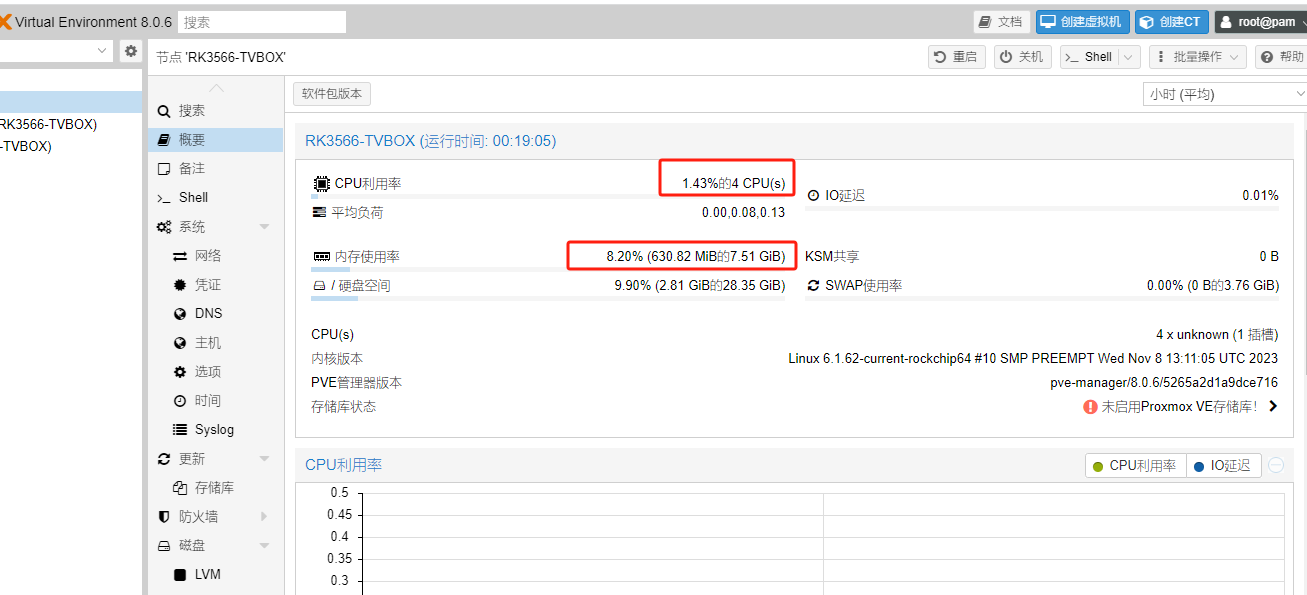Viewport: 1307px width, 595px height.
Task: Expand the Shell button dropdown arrow
Action: coord(1129,57)
